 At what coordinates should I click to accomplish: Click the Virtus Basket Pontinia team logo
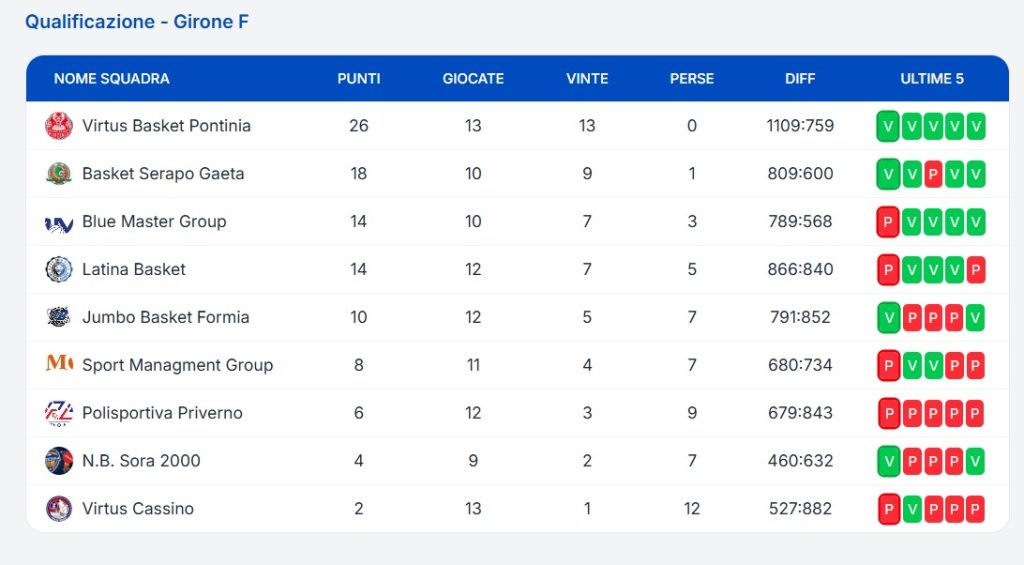click(59, 126)
